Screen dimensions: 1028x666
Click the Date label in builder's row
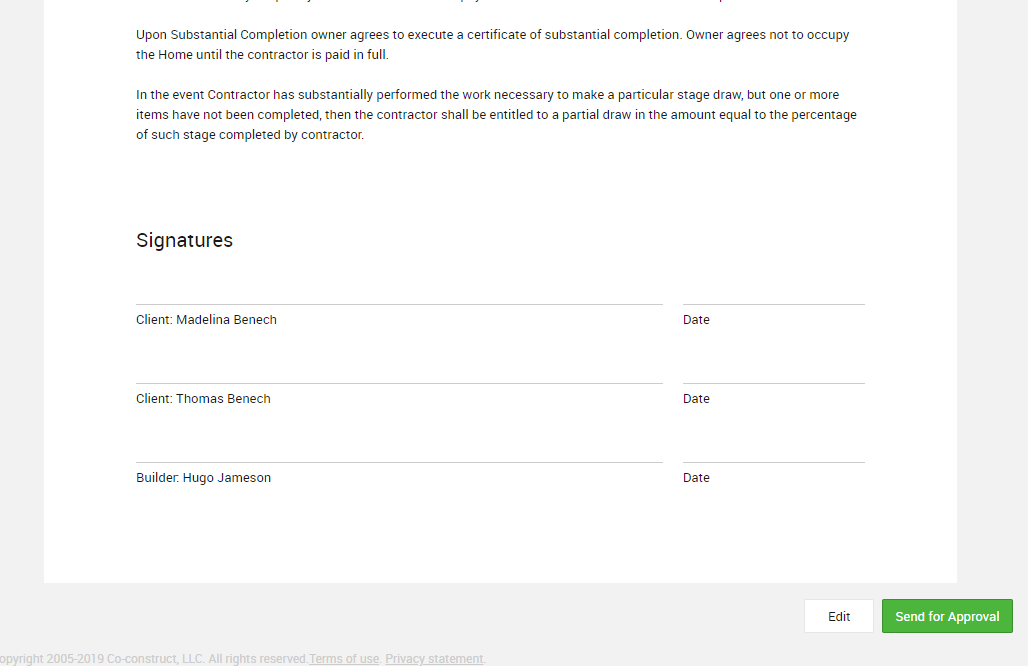pyautogui.click(x=696, y=478)
